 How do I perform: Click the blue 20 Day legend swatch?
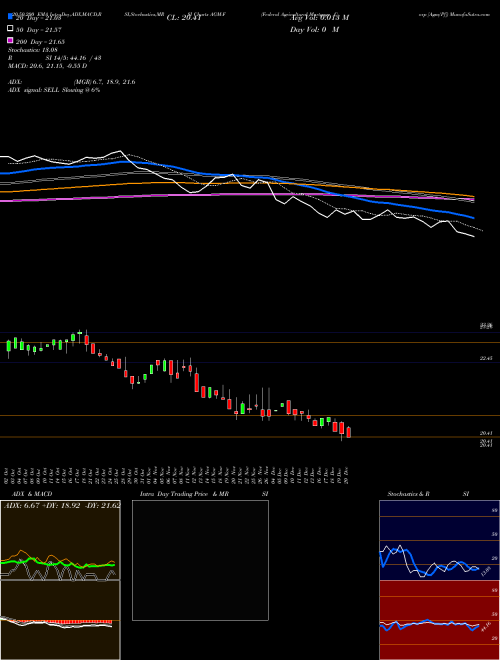10,17
